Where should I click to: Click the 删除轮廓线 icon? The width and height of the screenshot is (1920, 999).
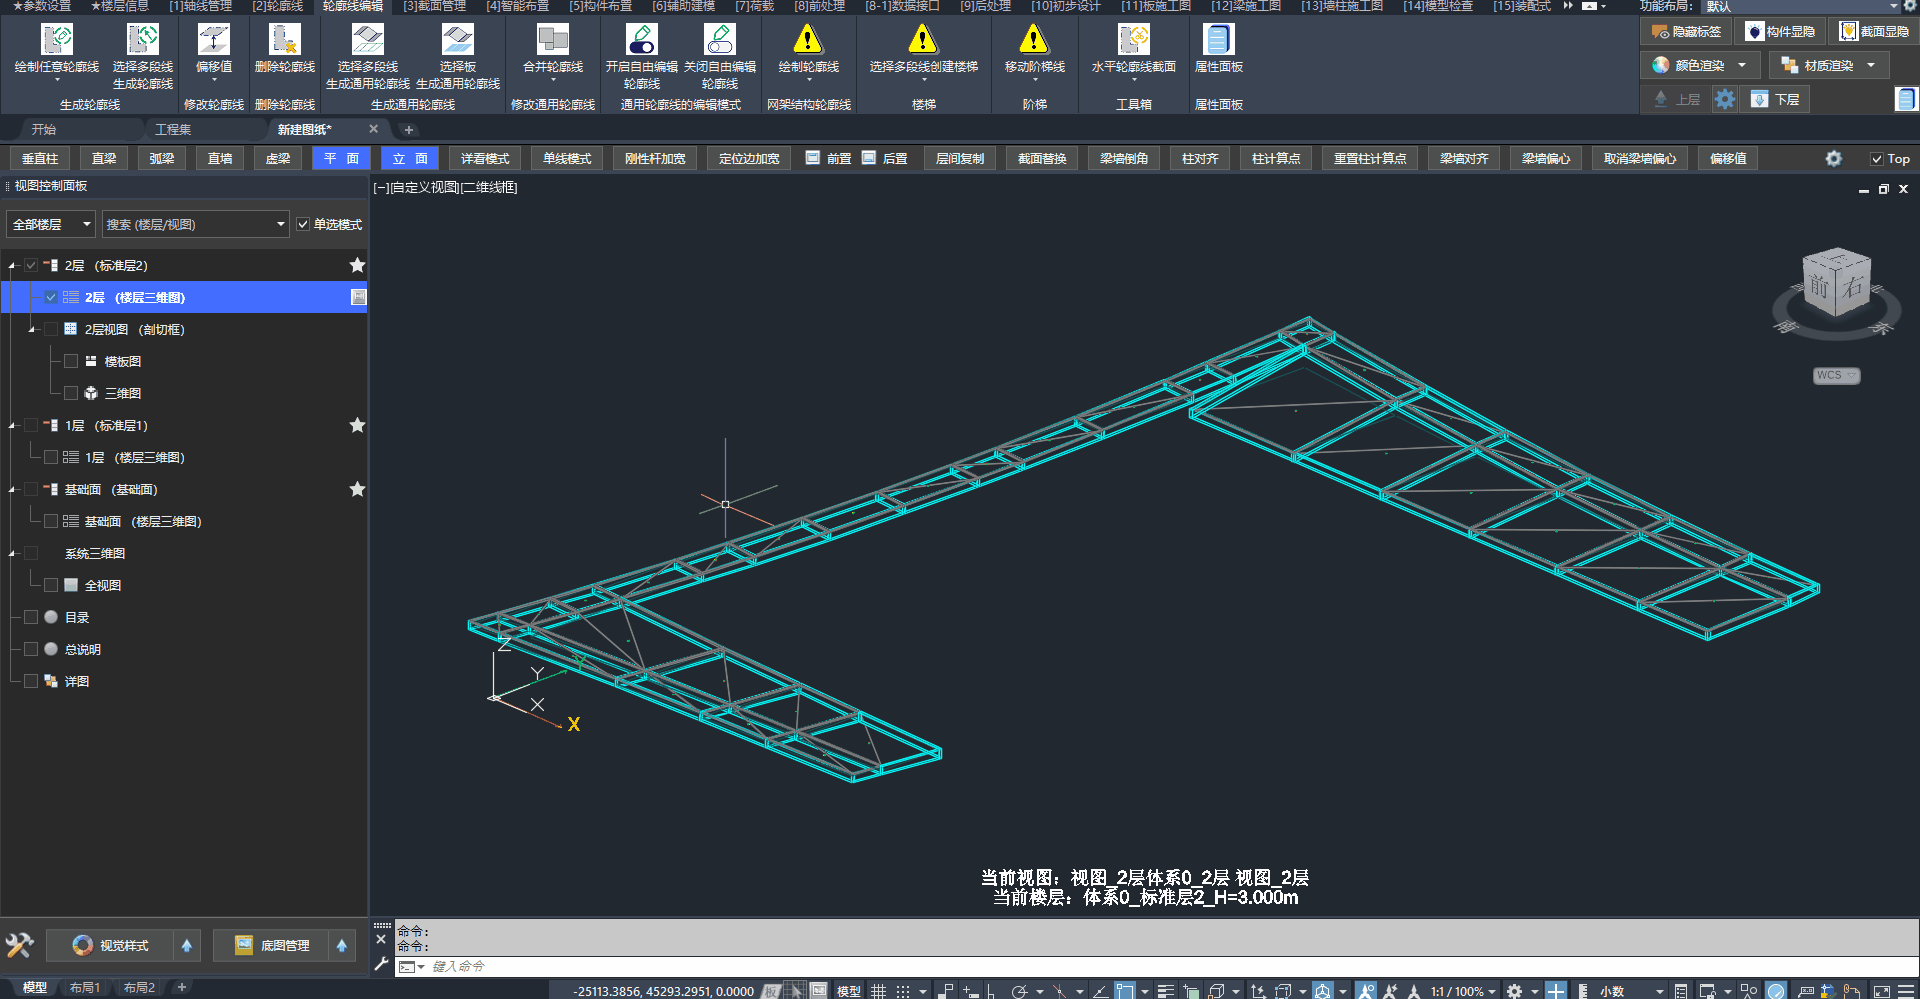(284, 40)
